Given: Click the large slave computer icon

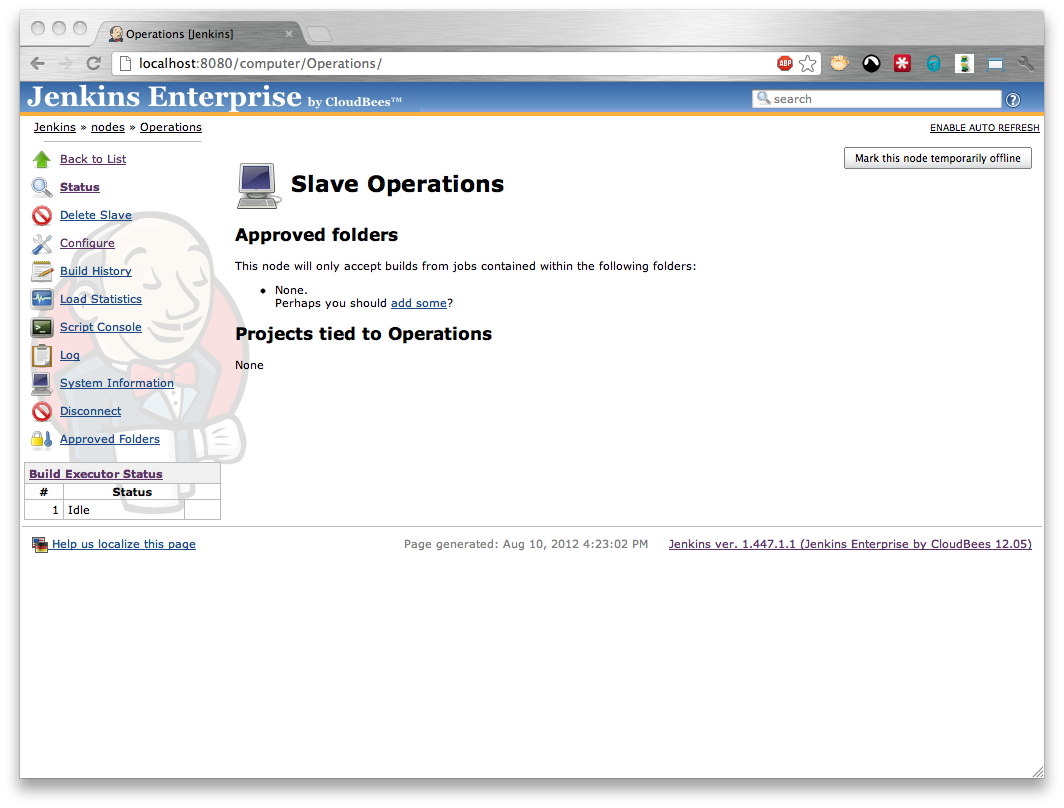Looking at the screenshot, I should pyautogui.click(x=258, y=185).
